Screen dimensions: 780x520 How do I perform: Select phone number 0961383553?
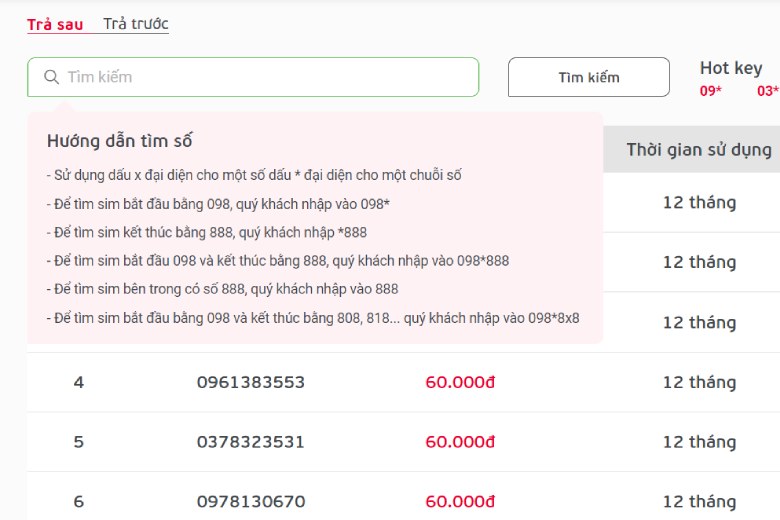pos(251,382)
